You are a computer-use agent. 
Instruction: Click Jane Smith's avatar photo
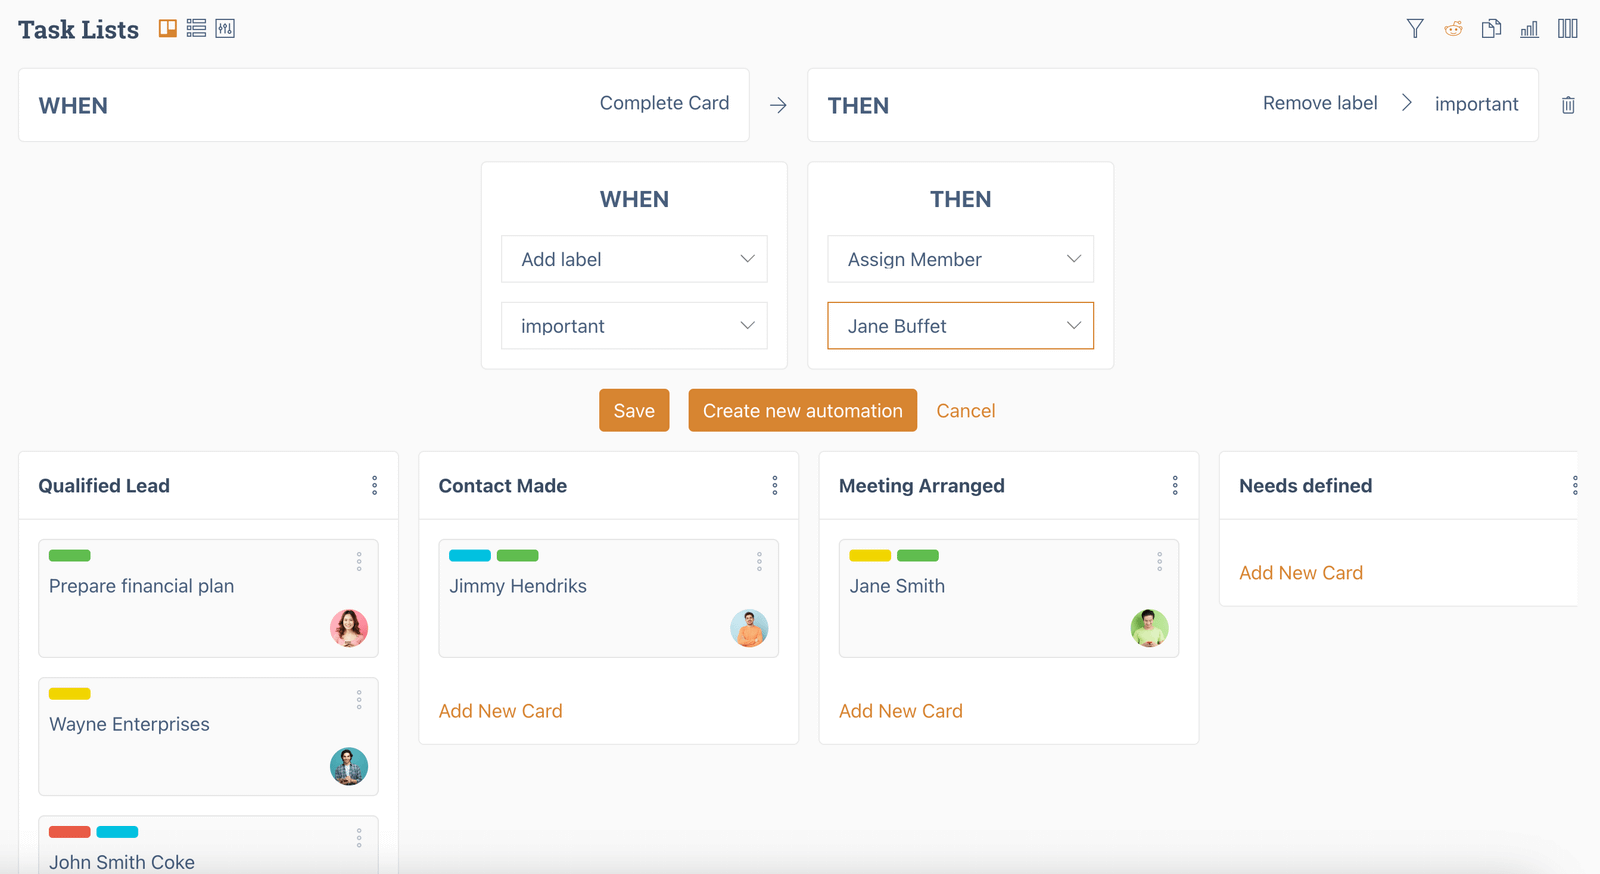pyautogui.click(x=1149, y=628)
